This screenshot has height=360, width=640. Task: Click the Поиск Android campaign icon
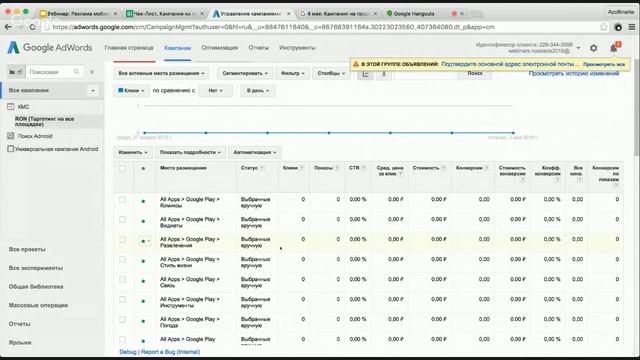pyautogui.click(x=11, y=136)
